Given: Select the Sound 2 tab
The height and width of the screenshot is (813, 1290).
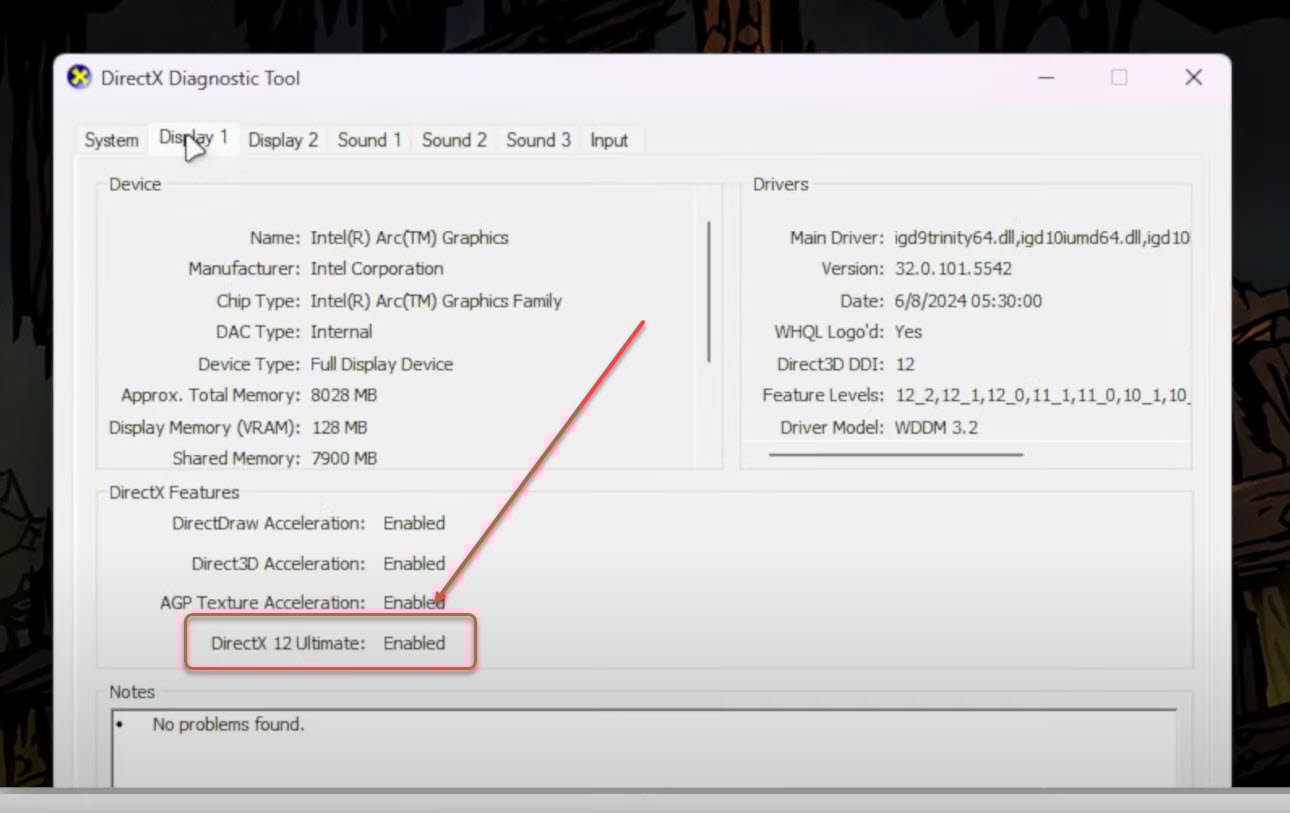Looking at the screenshot, I should (x=453, y=140).
